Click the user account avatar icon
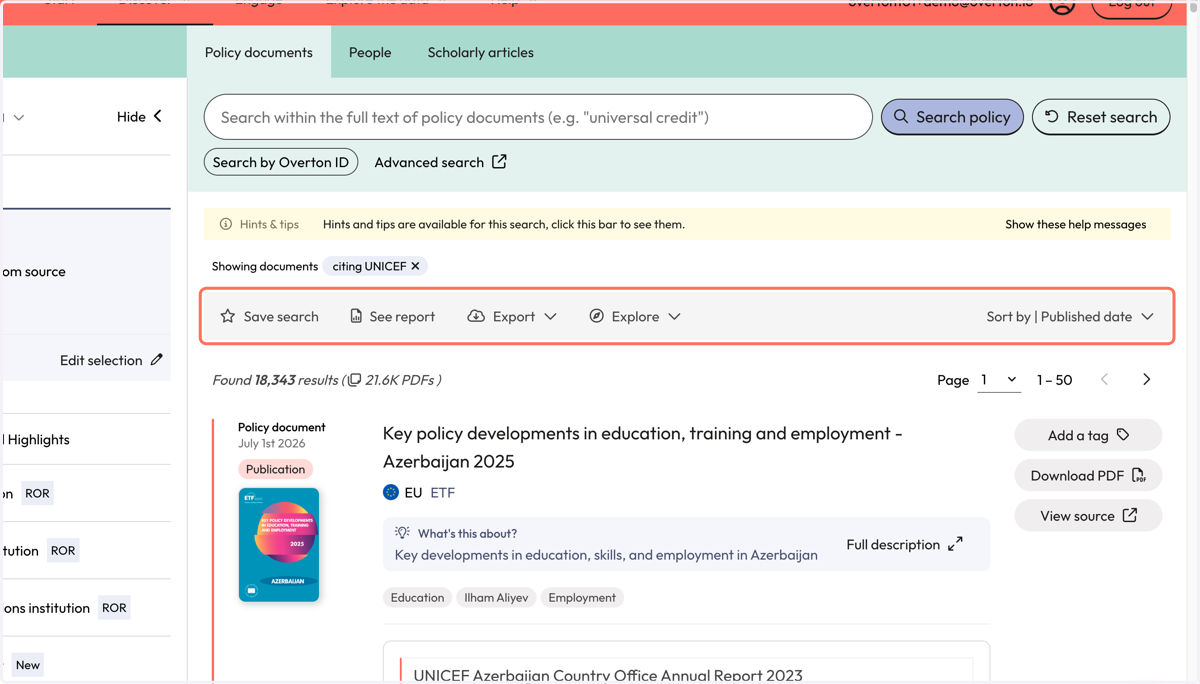 1062,6
